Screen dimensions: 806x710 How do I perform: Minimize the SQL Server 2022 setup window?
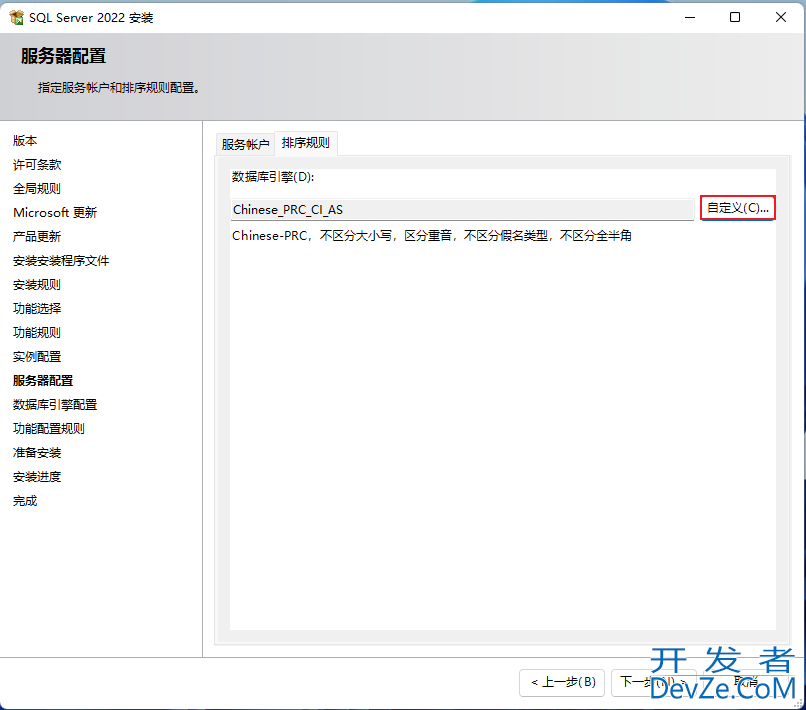[690, 17]
